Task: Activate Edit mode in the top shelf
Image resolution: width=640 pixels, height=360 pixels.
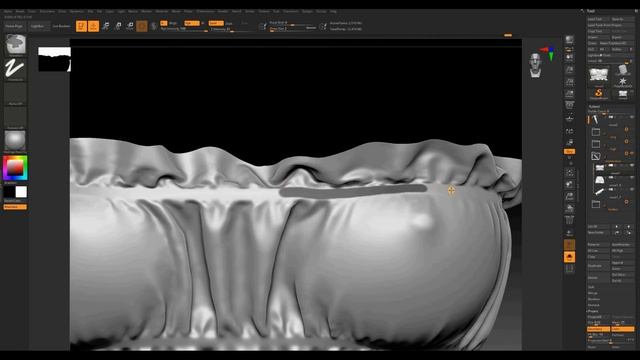Action: (x=81, y=26)
